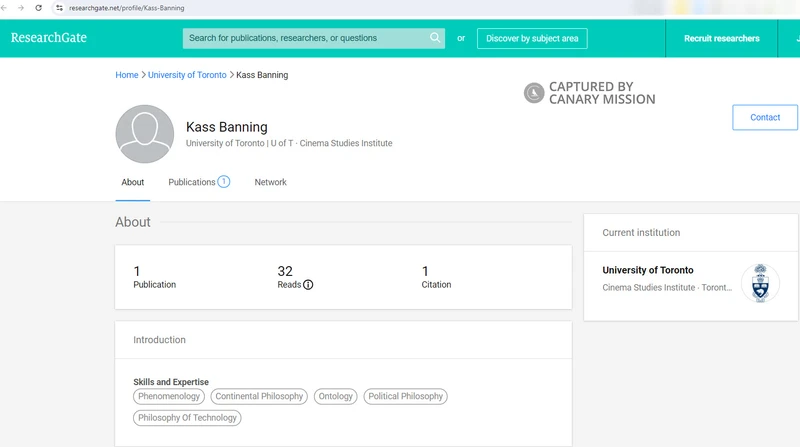Follow the Home breadcrumb link
The height and width of the screenshot is (447, 800).
pyautogui.click(x=127, y=75)
